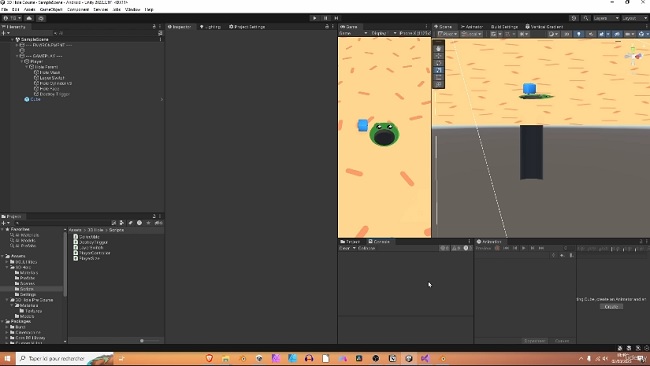Select the Rotate tool in Scene overlay
The image size is (650, 366).
coord(439,63)
